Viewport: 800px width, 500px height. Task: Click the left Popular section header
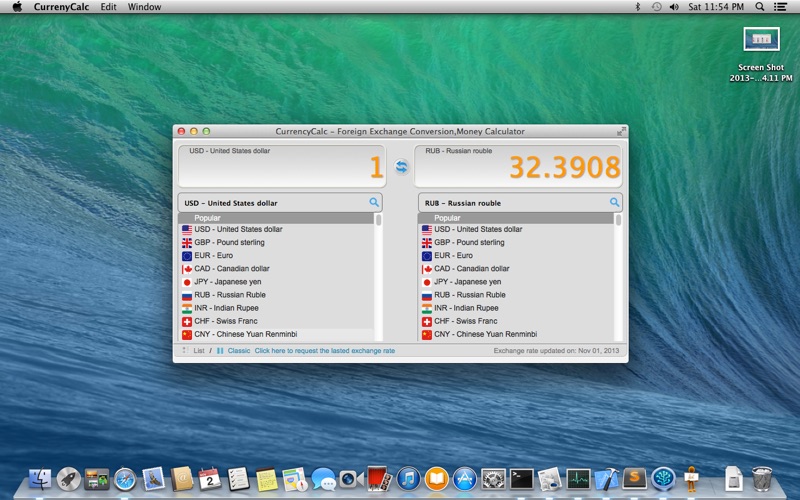(276, 218)
